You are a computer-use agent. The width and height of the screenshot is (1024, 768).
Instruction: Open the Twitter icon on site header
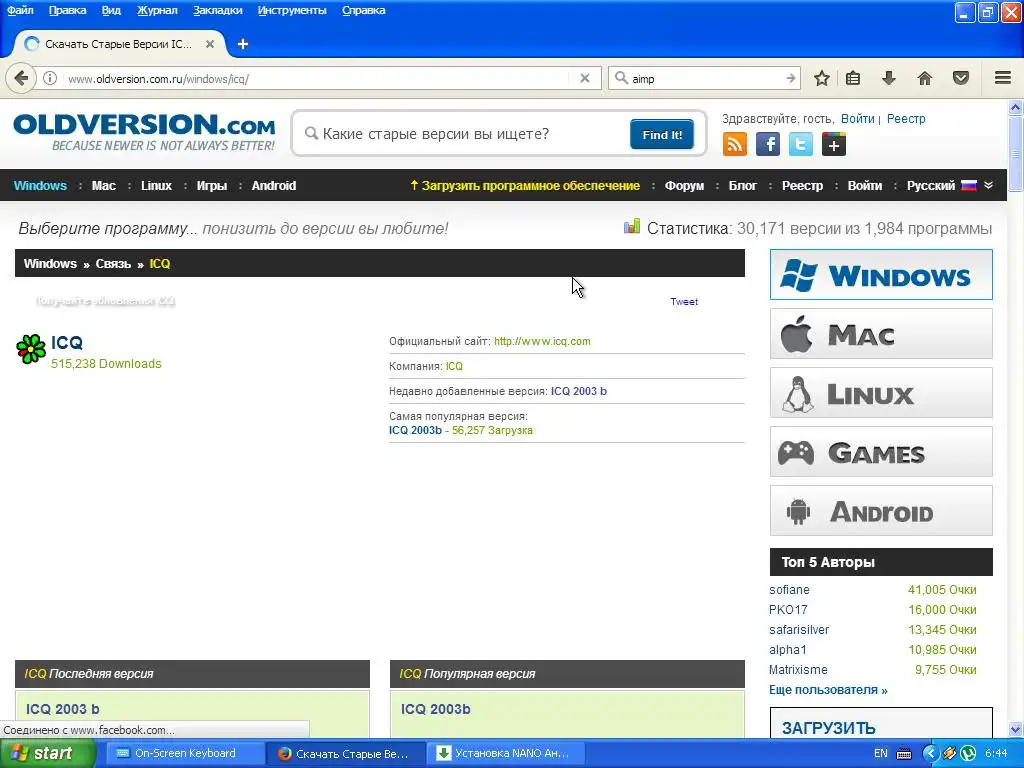point(801,144)
